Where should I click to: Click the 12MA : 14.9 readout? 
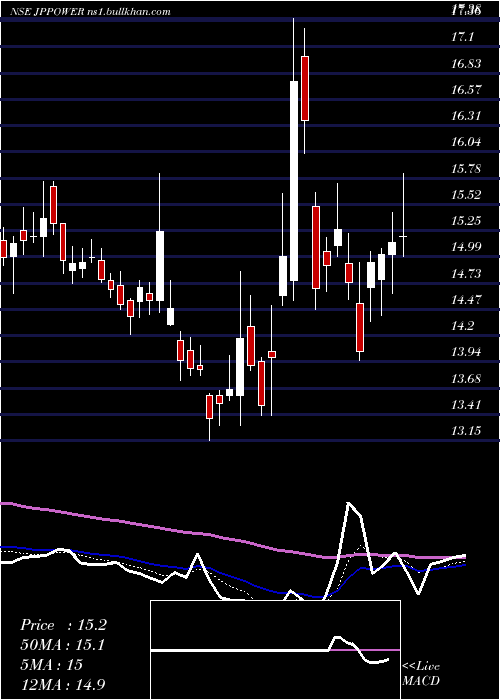63,684
